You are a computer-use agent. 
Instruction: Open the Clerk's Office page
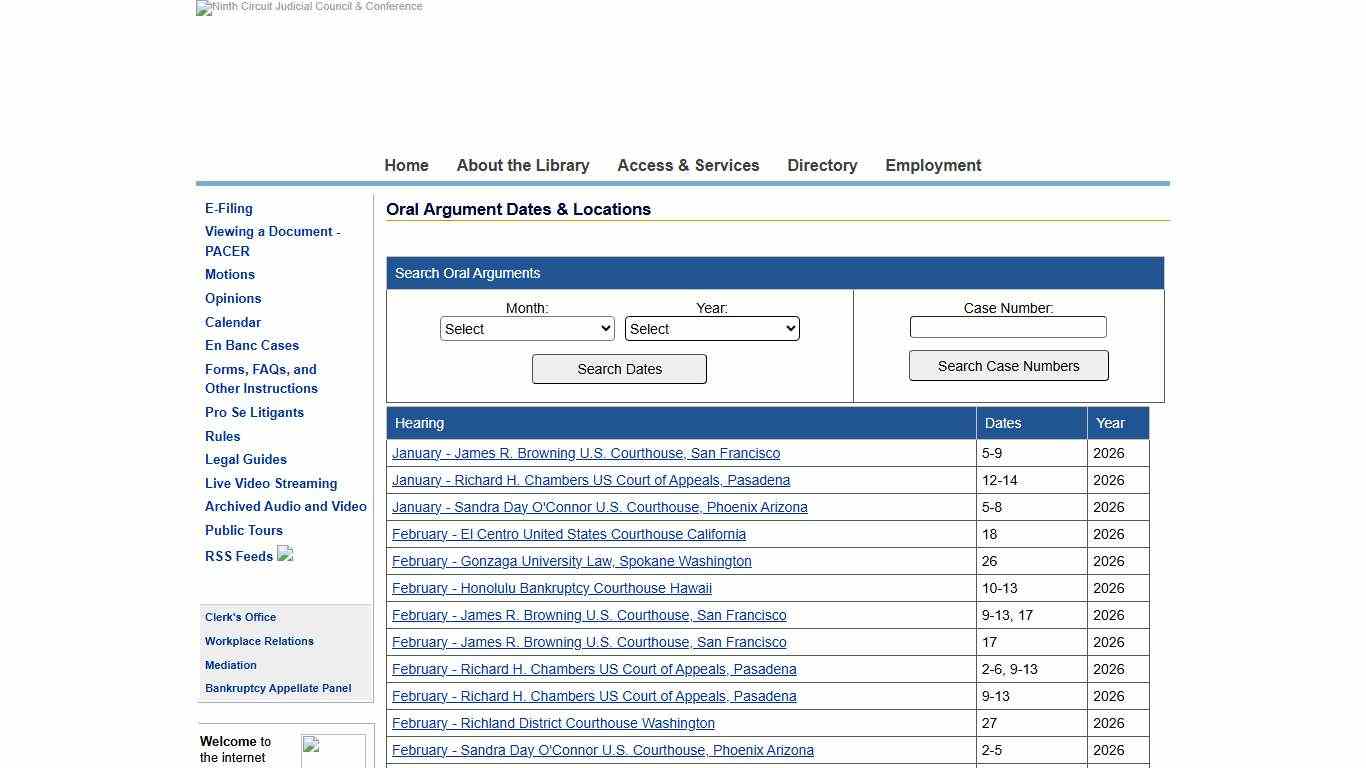240,617
